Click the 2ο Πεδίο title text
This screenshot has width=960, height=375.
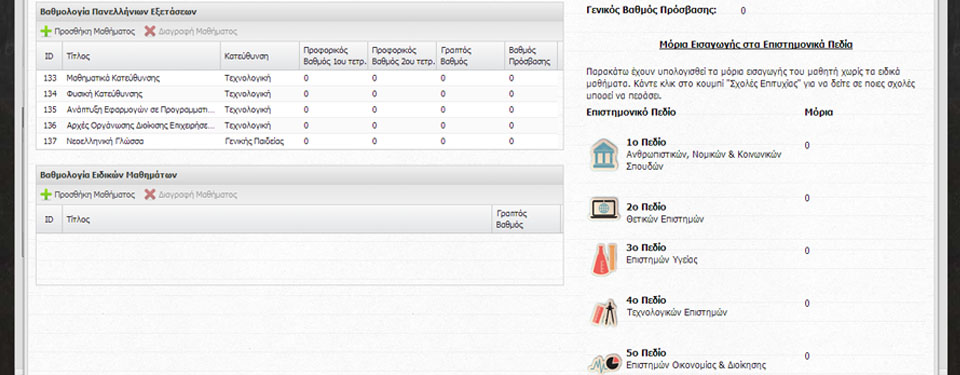[x=646, y=207]
